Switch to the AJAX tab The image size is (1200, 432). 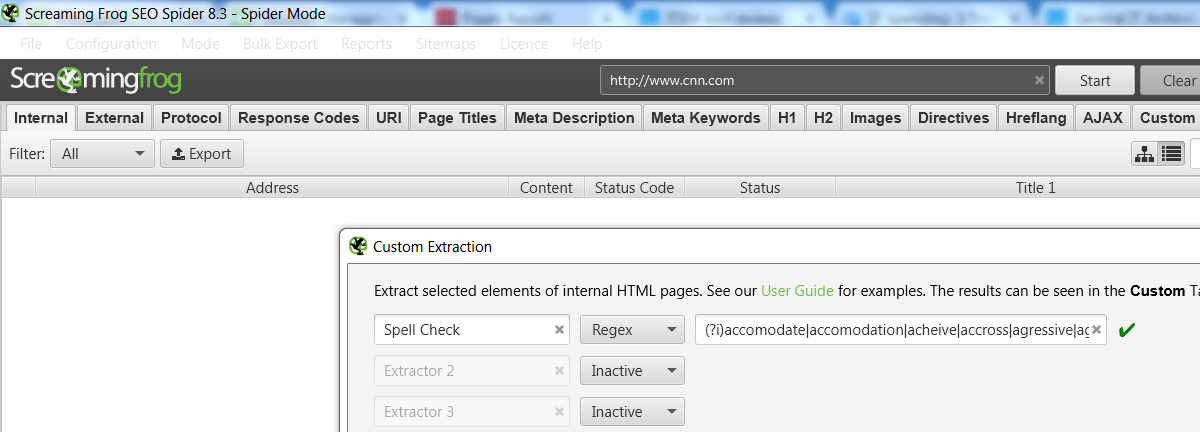point(1103,117)
